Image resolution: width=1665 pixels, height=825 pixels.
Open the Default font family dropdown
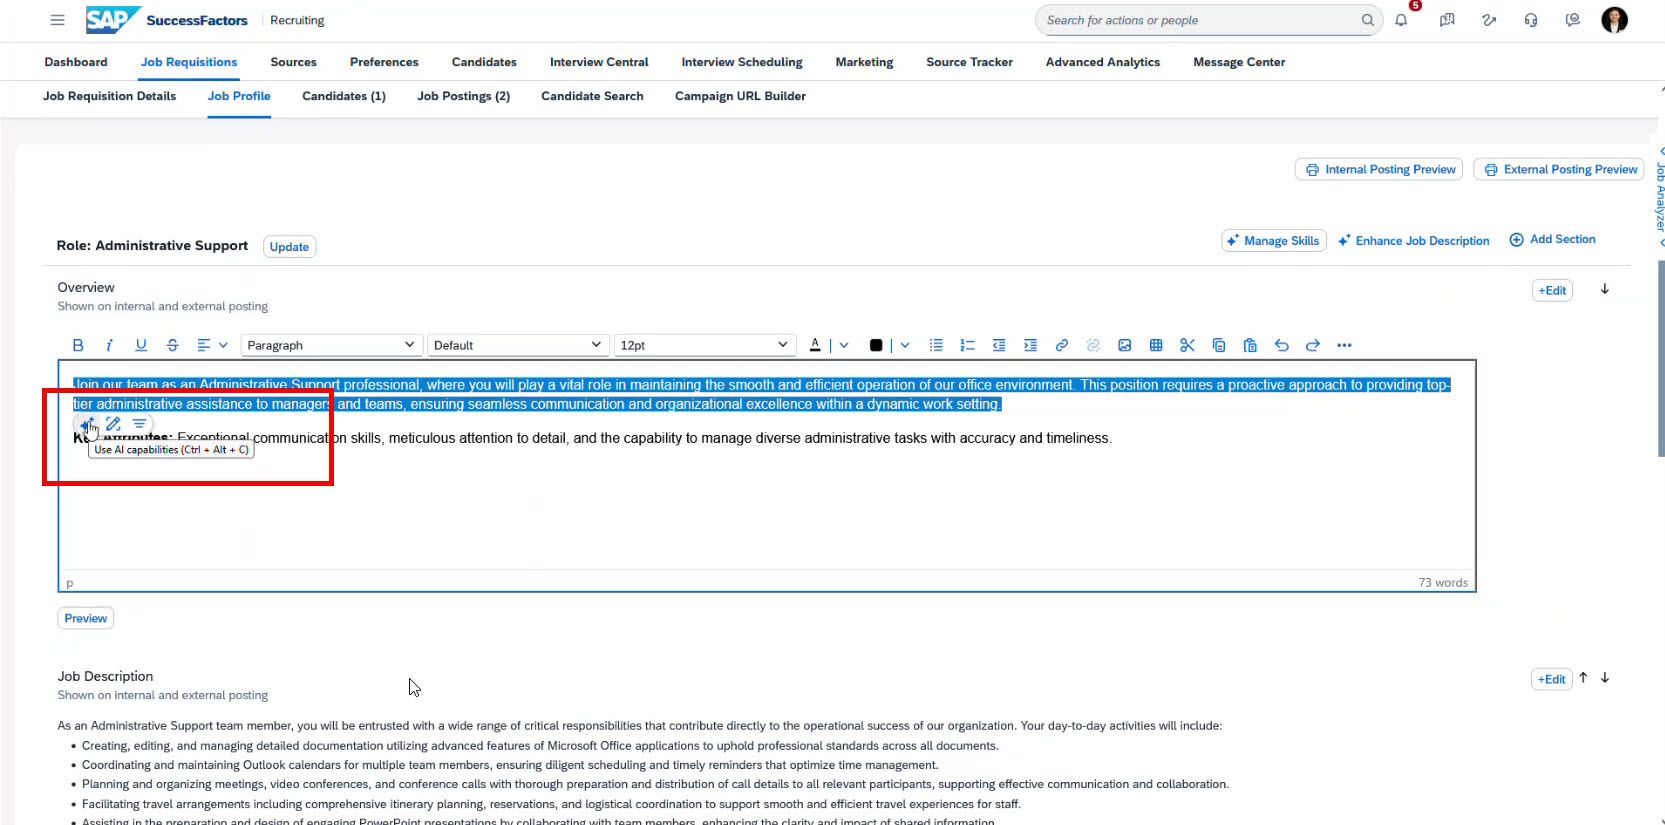tap(517, 345)
